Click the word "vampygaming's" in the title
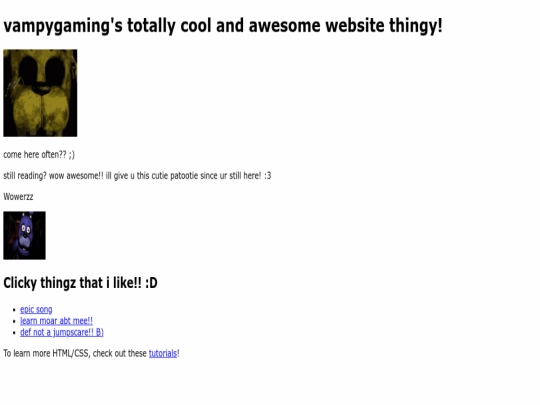Screen dimensions: 540x405 point(63,25)
